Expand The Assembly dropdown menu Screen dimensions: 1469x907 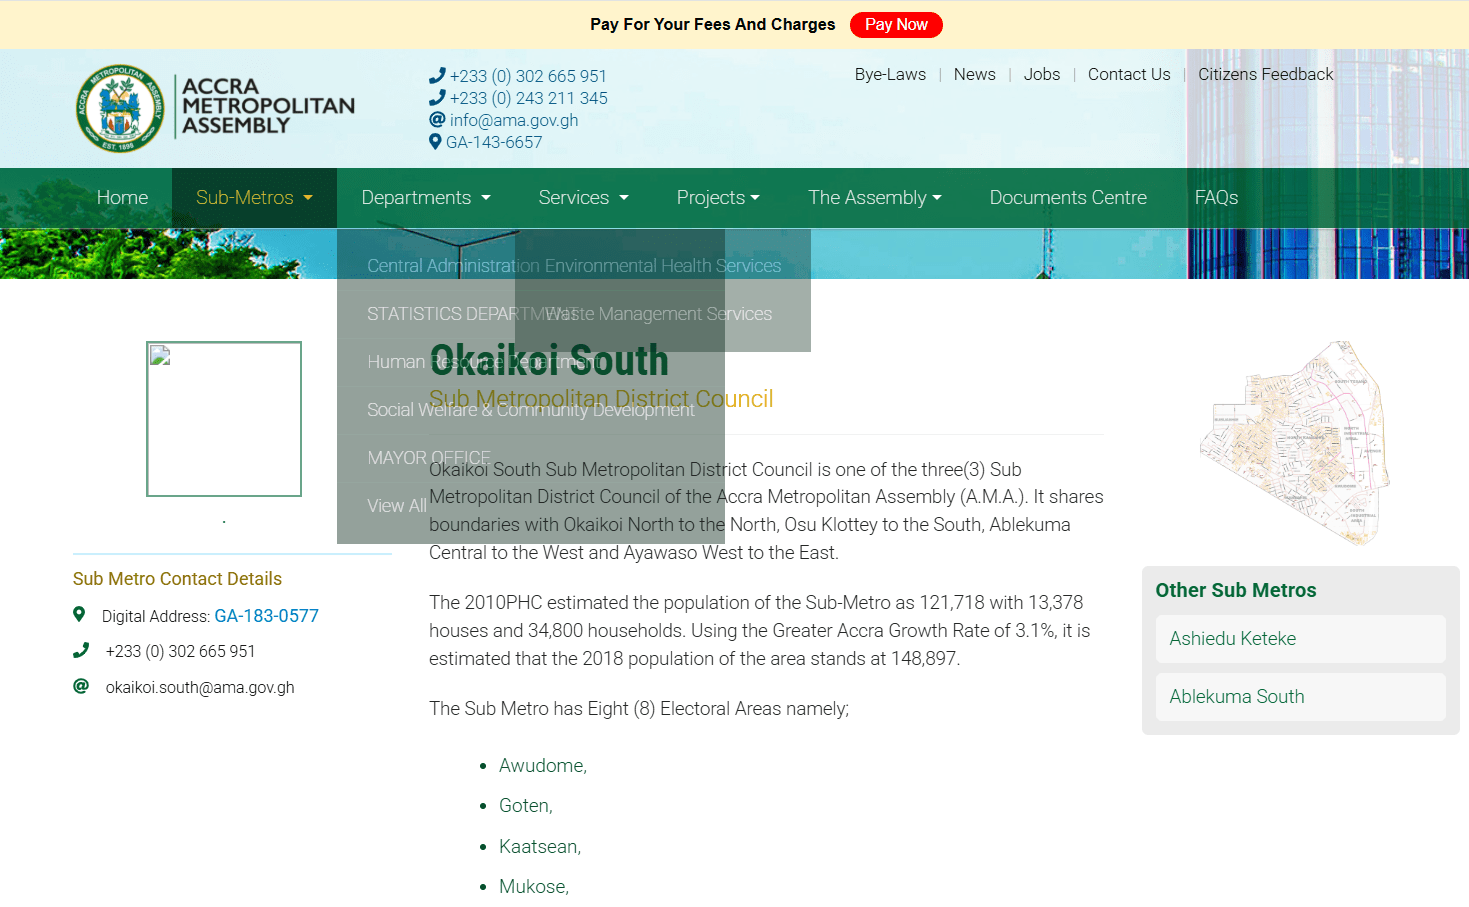coord(875,198)
